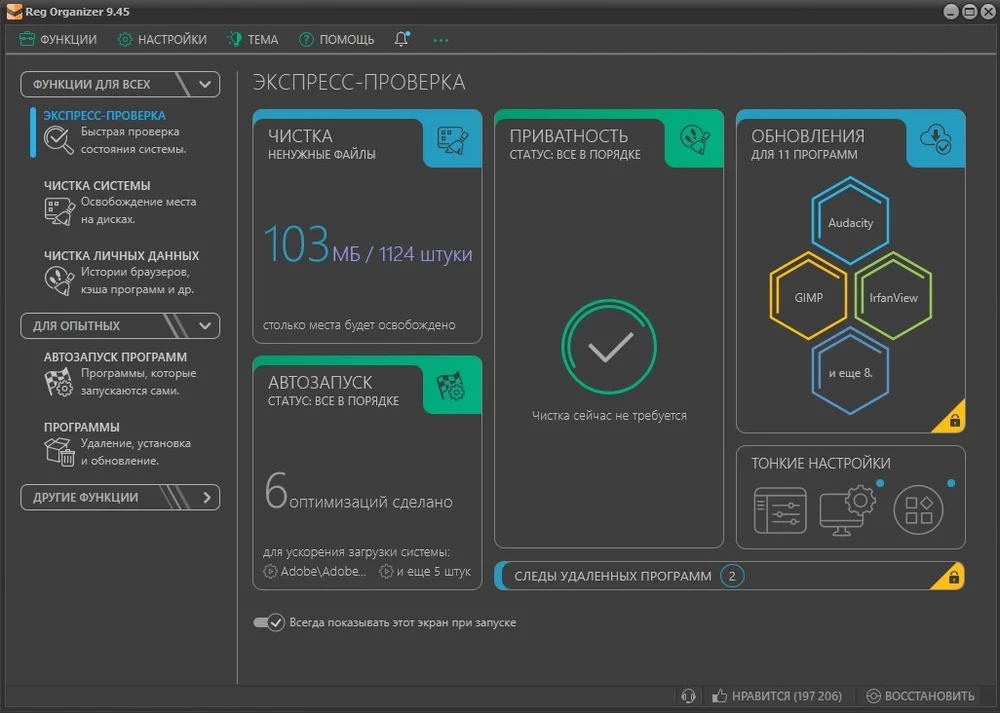
Task: Open СЛЕДЫ УДАЛЕННЫХ ПРОГРАММ bar
Action: (x=730, y=576)
